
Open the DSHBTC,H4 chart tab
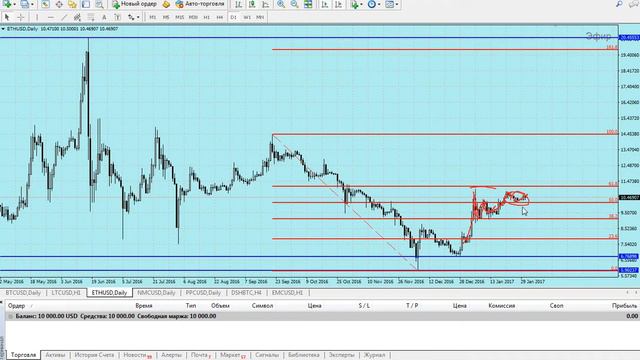246,293
